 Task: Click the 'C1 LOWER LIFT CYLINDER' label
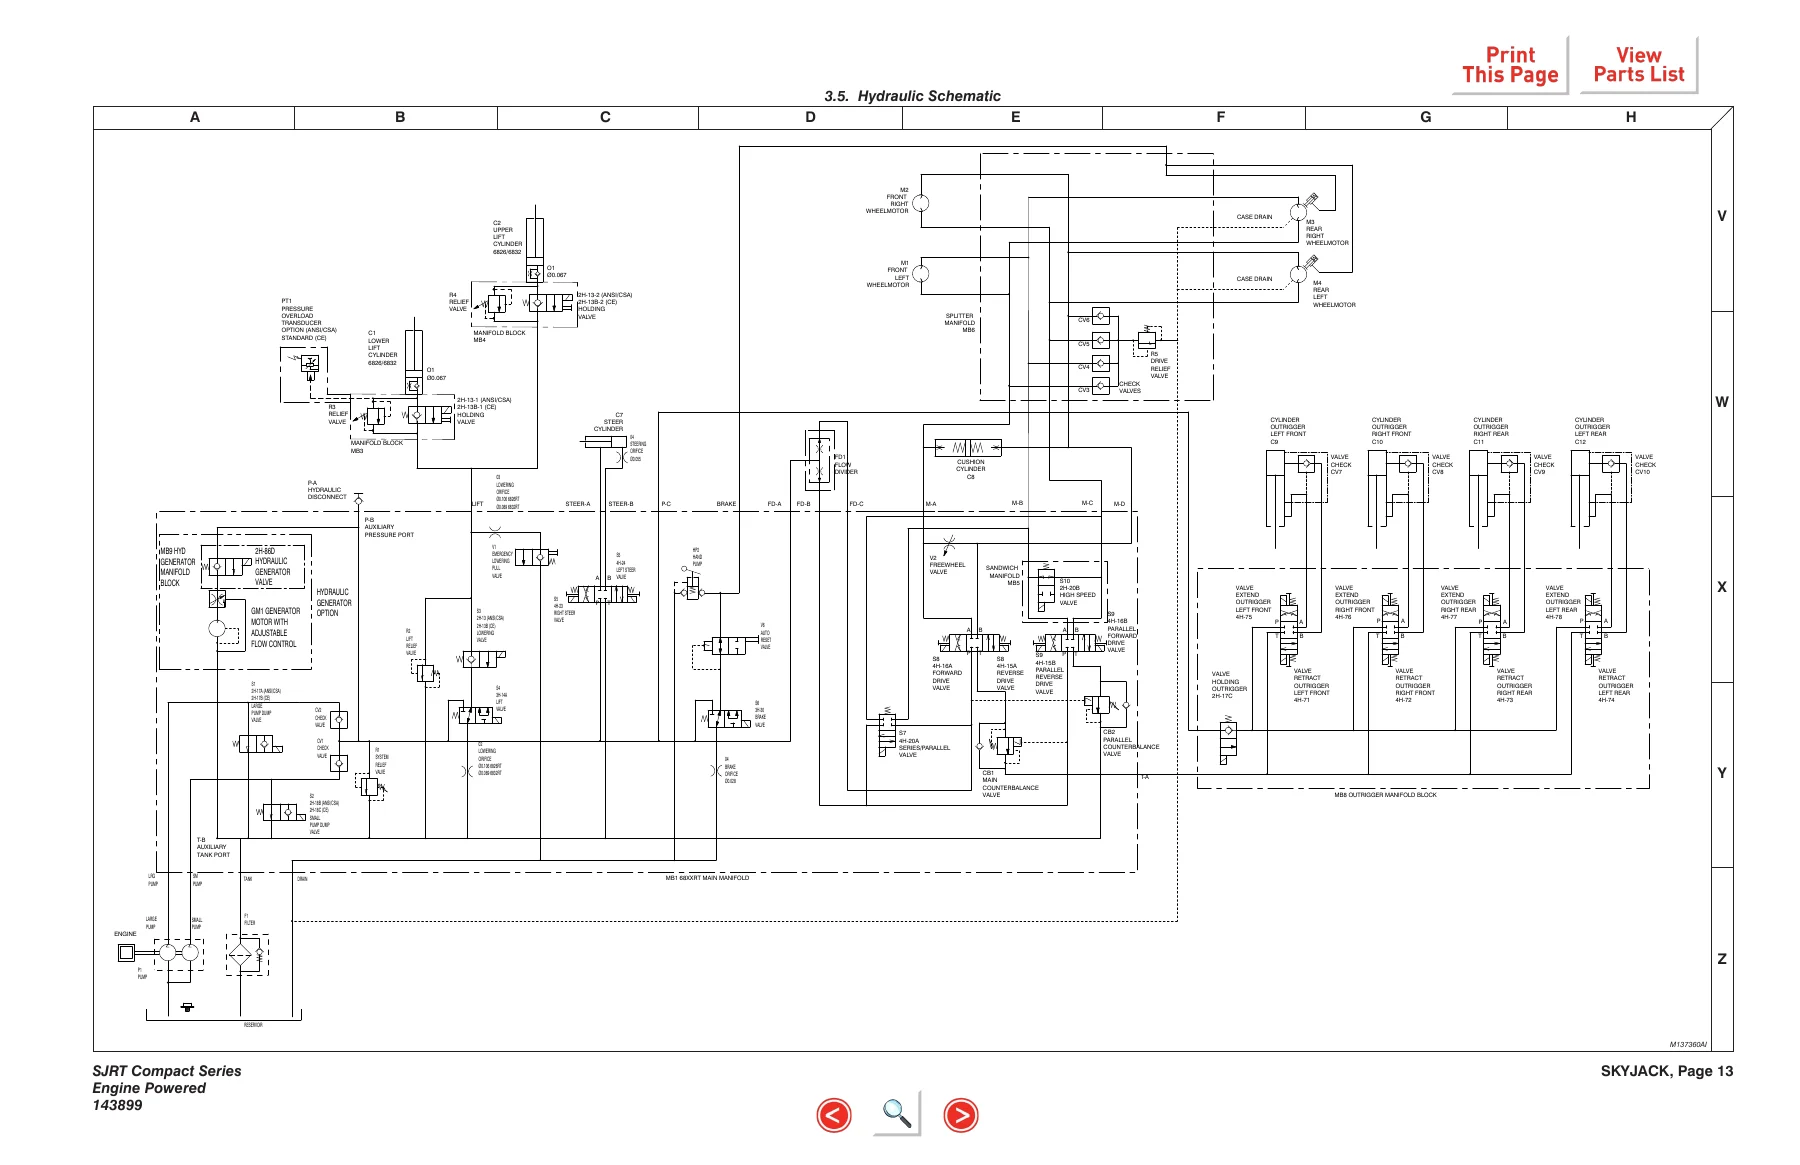click(382, 348)
